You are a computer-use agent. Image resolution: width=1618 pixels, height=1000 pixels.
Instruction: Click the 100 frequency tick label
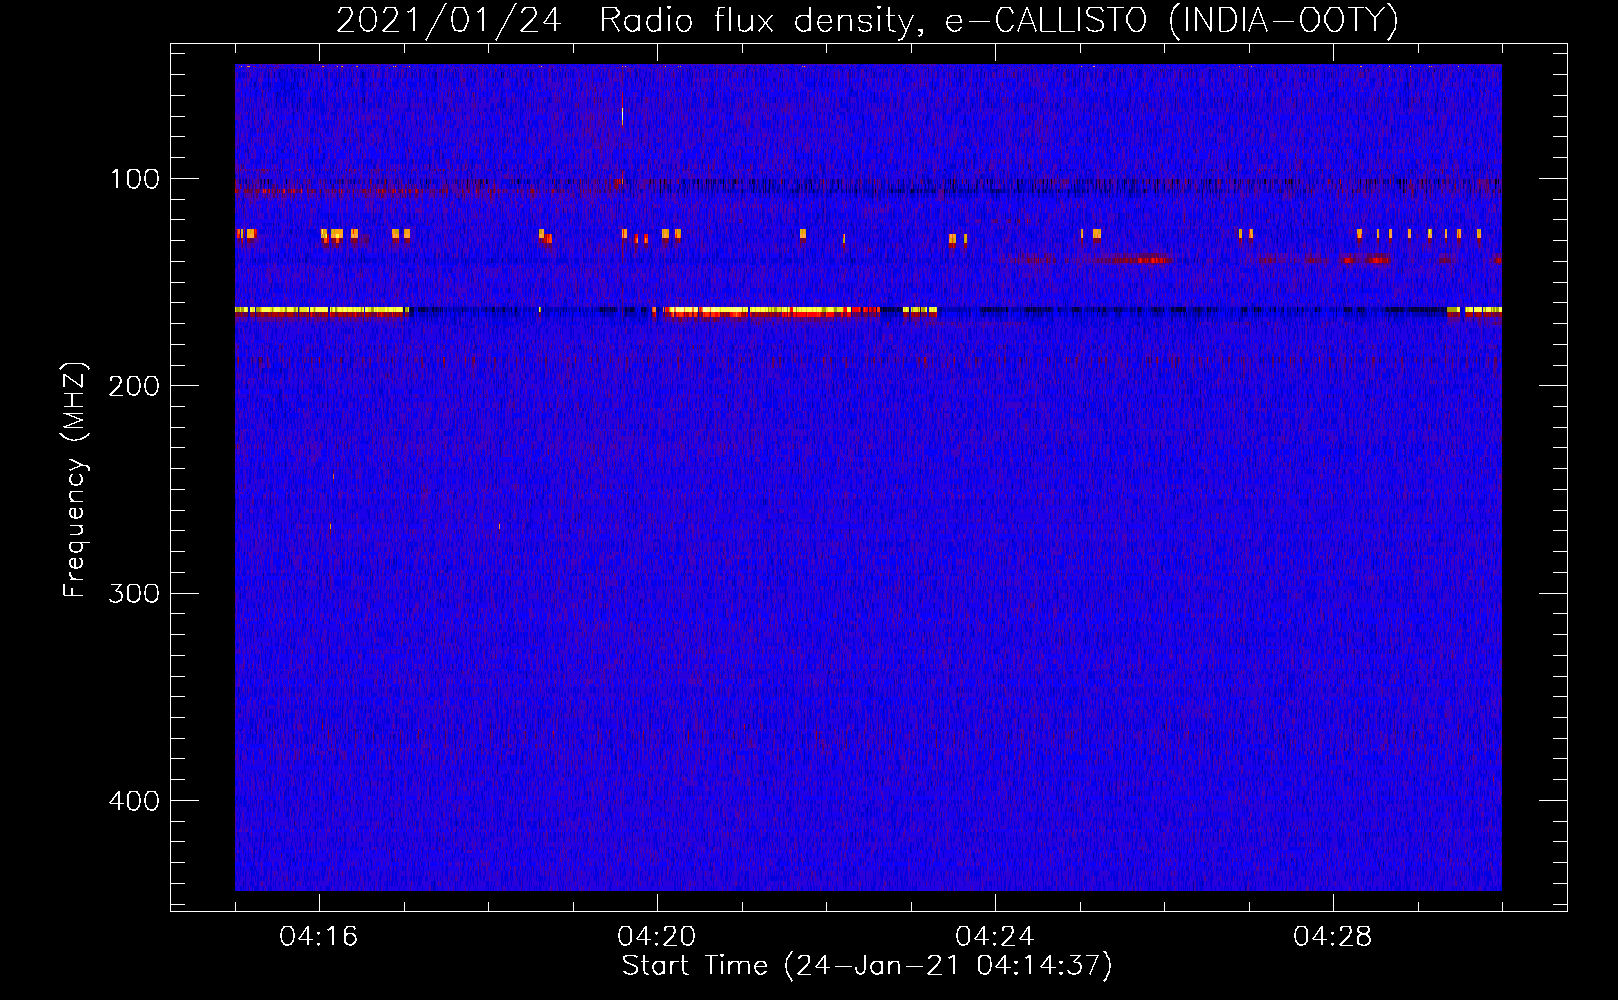coord(135,179)
